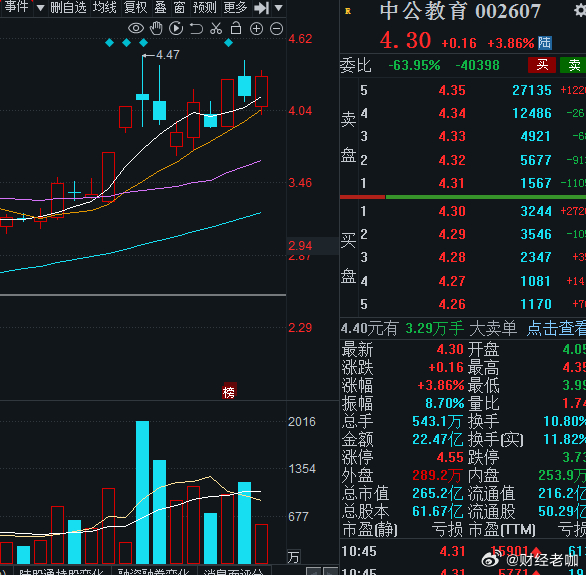Click the 总手 value 543.1万
The width and height of the screenshot is (586, 575).
coord(437,421)
